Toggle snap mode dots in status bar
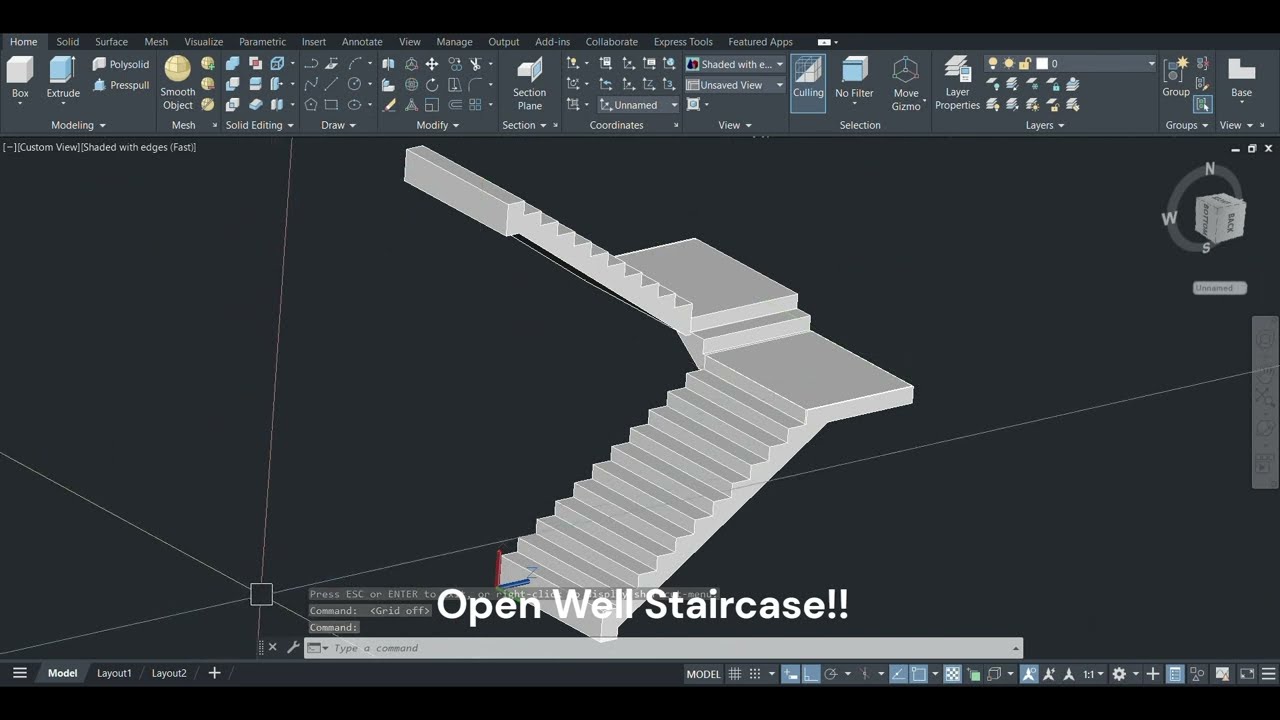This screenshot has width=1280, height=720. coord(755,674)
